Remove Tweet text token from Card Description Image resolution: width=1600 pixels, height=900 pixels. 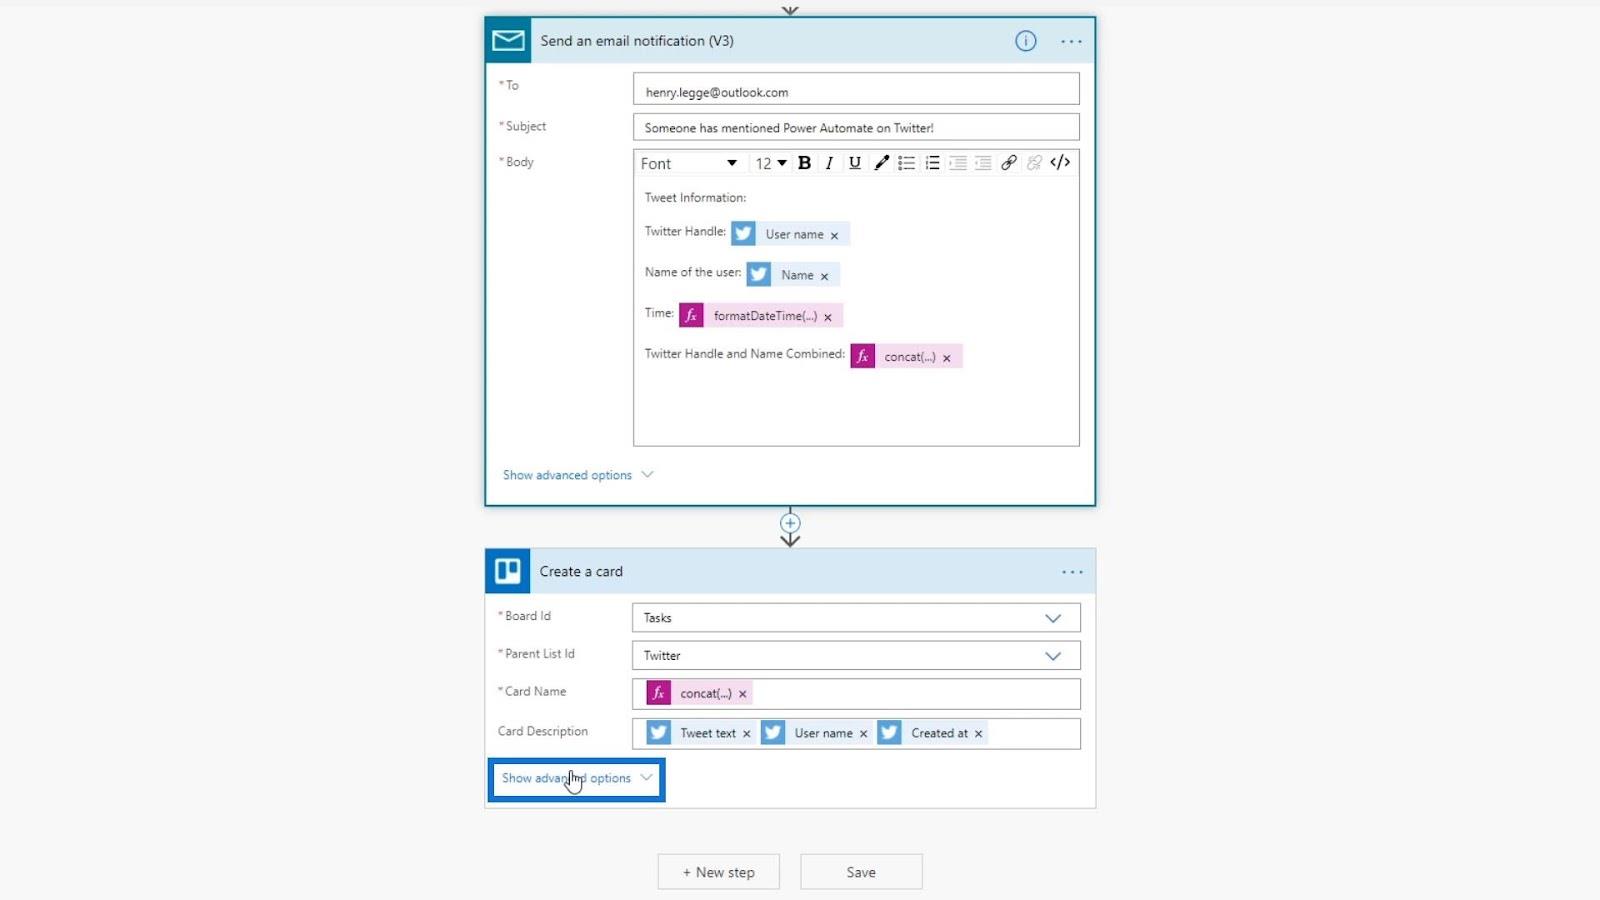coord(746,734)
